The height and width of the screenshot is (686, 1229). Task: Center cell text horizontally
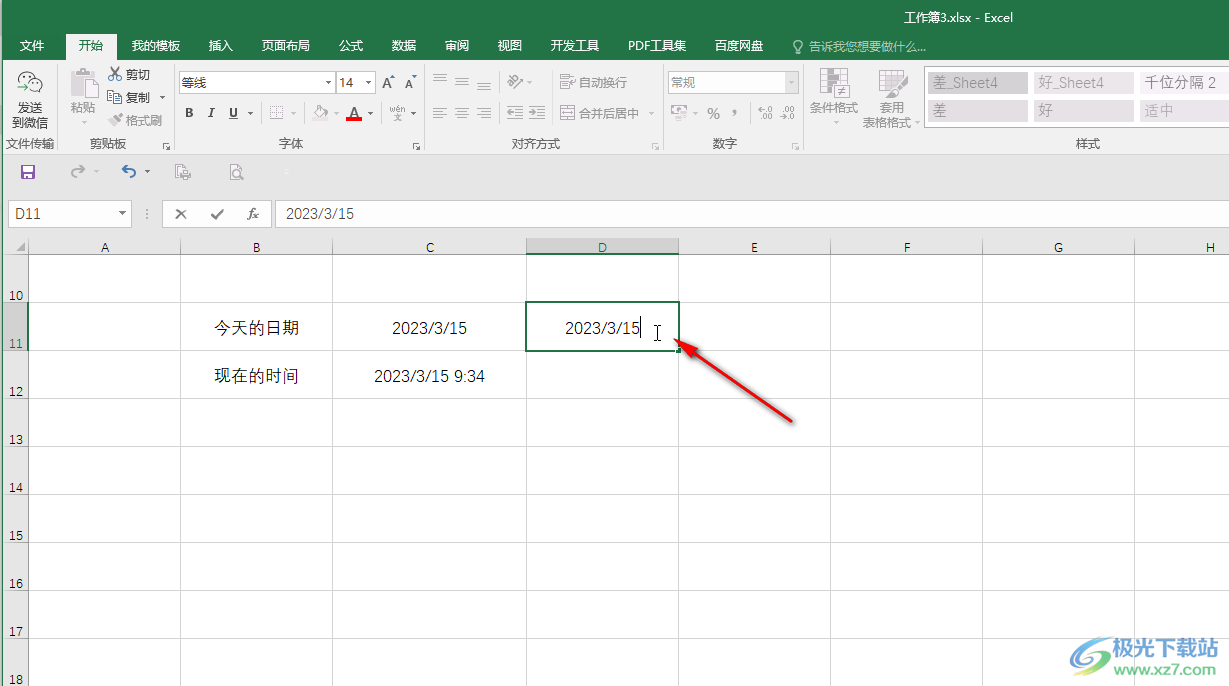click(x=462, y=113)
